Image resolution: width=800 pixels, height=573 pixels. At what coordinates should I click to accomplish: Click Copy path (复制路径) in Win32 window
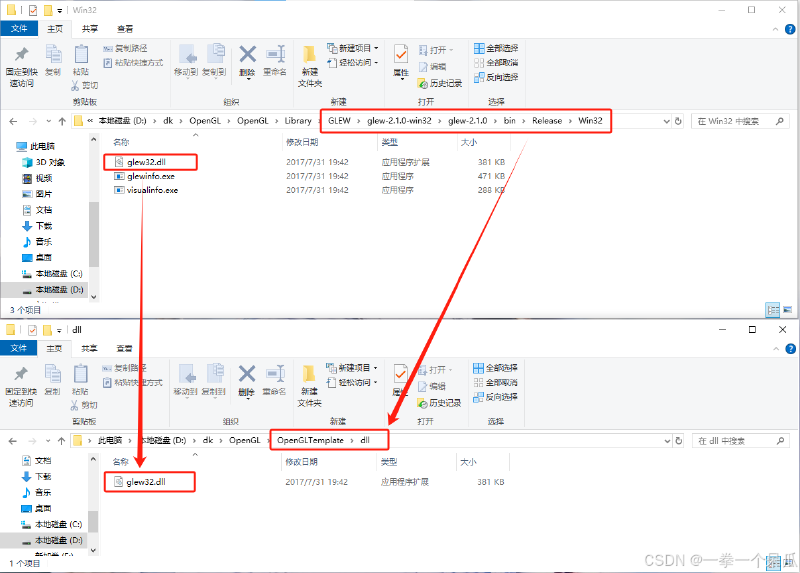point(126,48)
